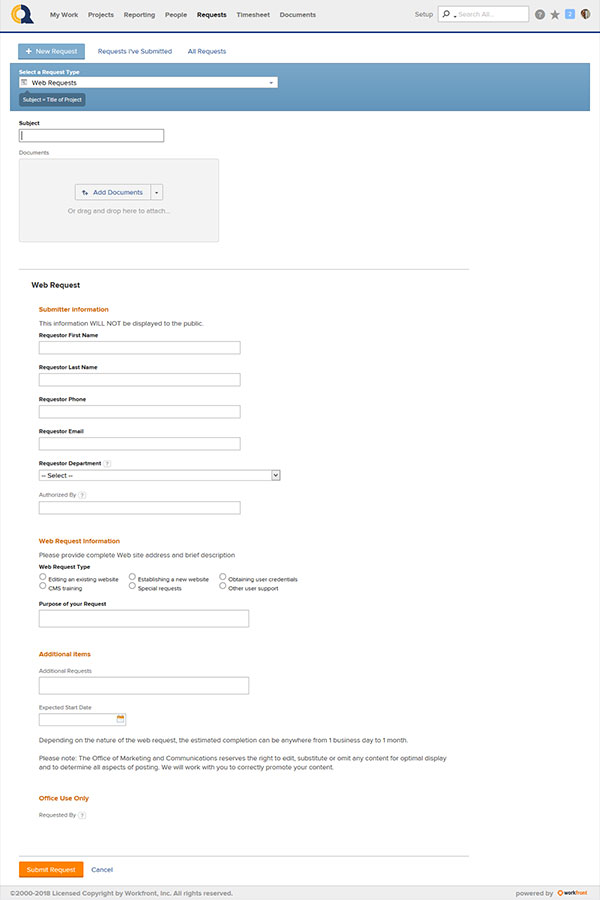This screenshot has height=900, width=600.
Task: Click the Subject = Title of Project tooltip
Action: 52,100
